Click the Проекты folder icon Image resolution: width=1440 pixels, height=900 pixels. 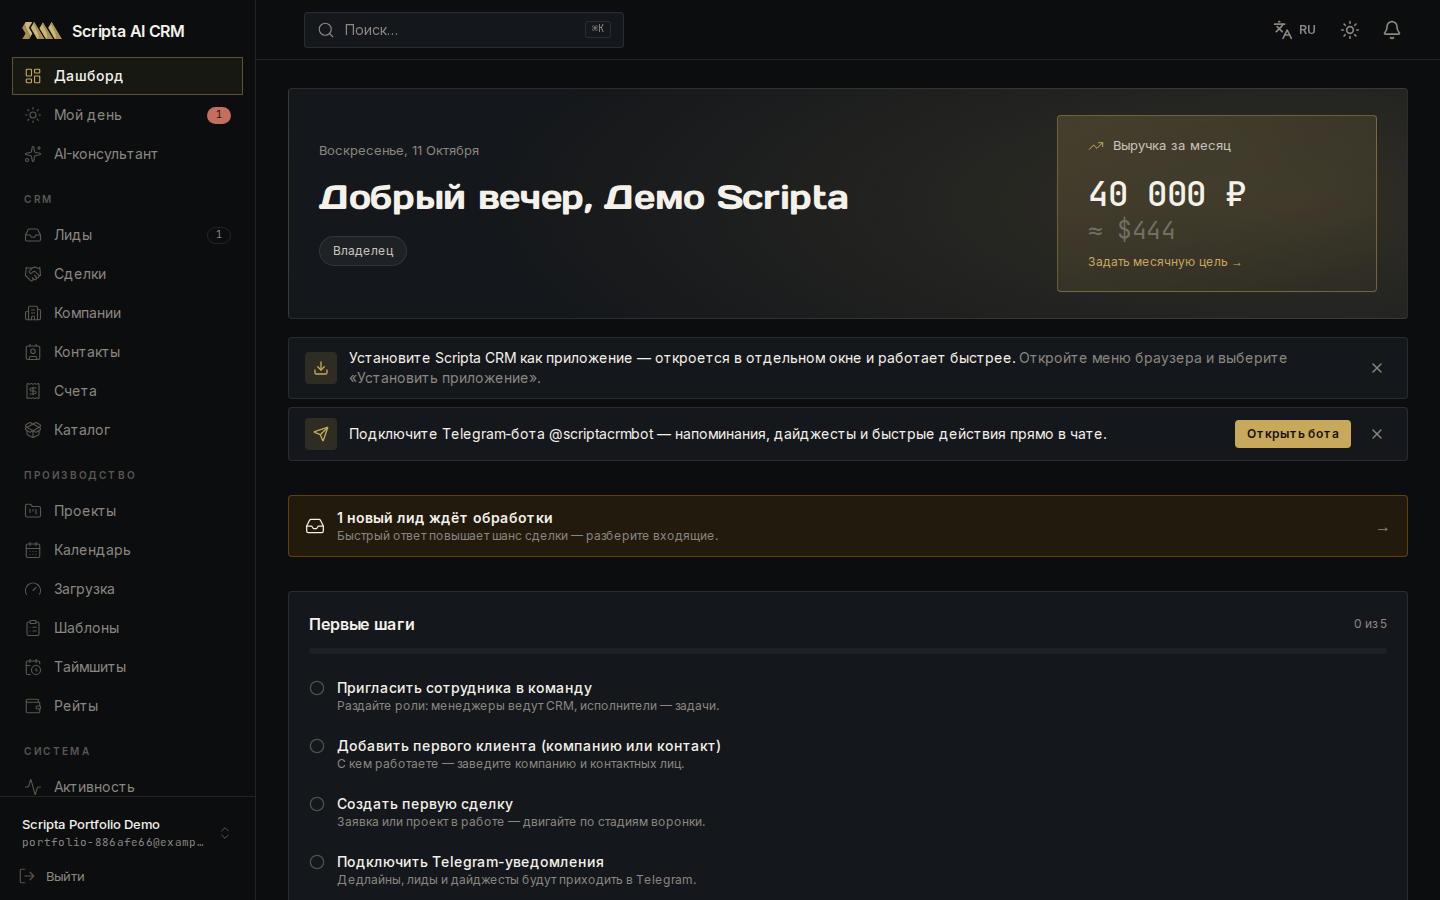33,511
